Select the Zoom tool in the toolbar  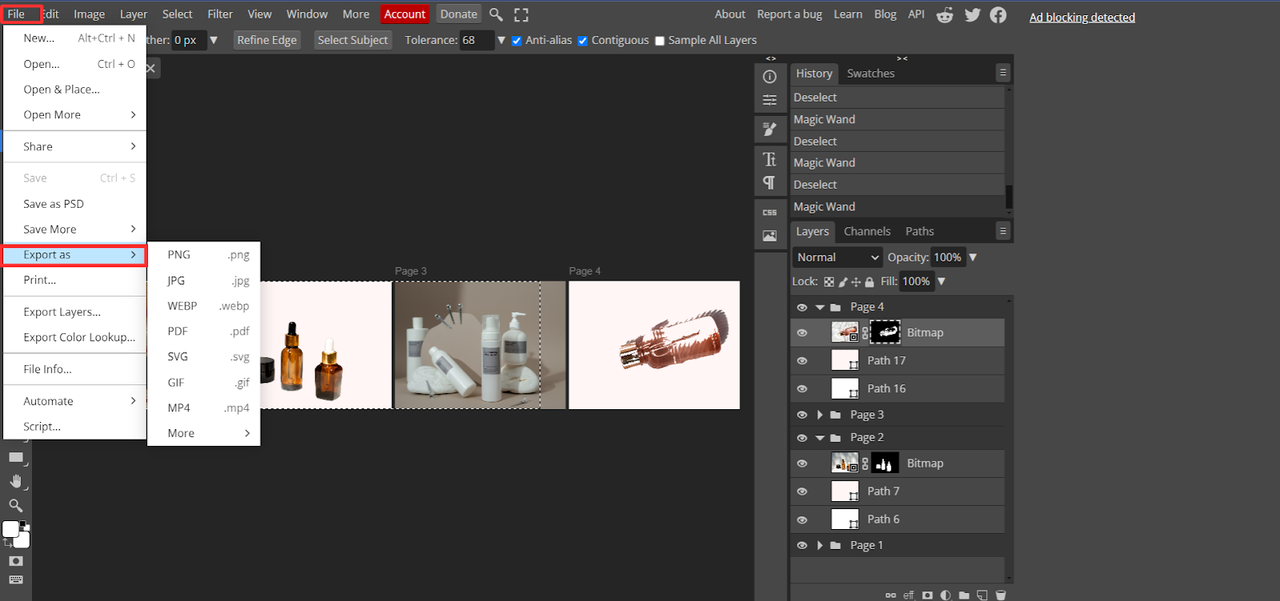tap(15, 506)
